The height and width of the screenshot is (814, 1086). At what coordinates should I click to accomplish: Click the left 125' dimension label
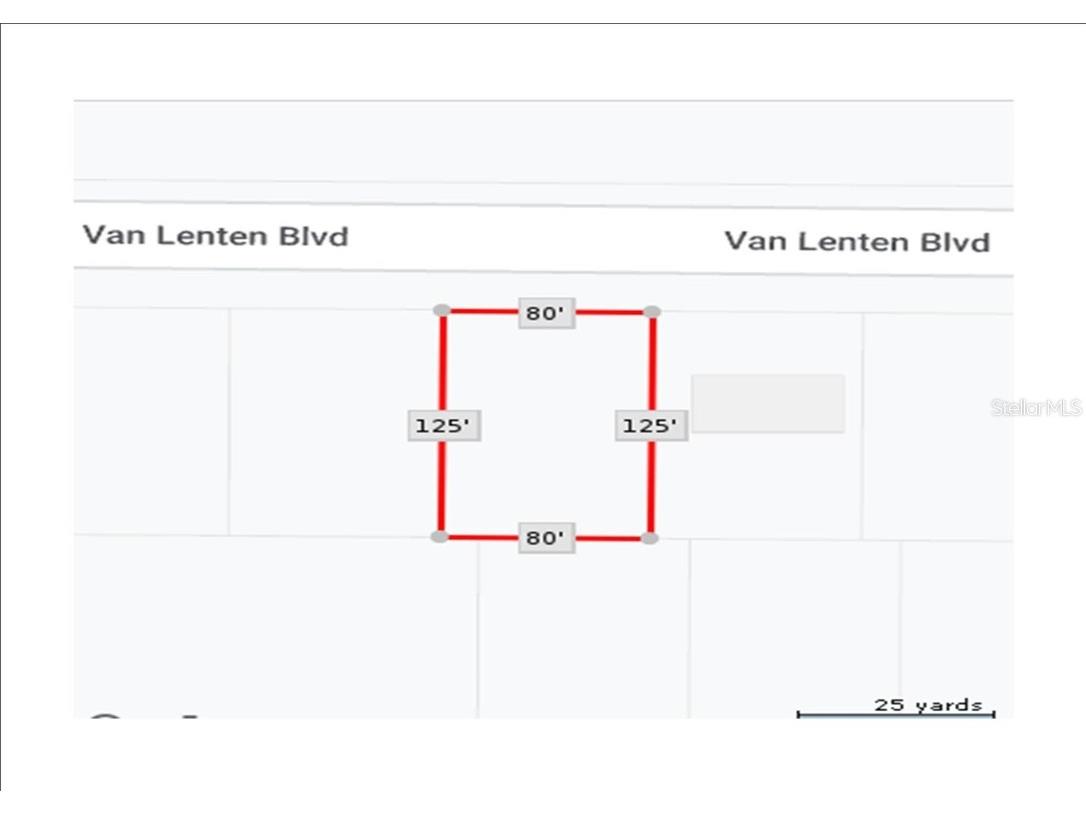[x=443, y=426]
